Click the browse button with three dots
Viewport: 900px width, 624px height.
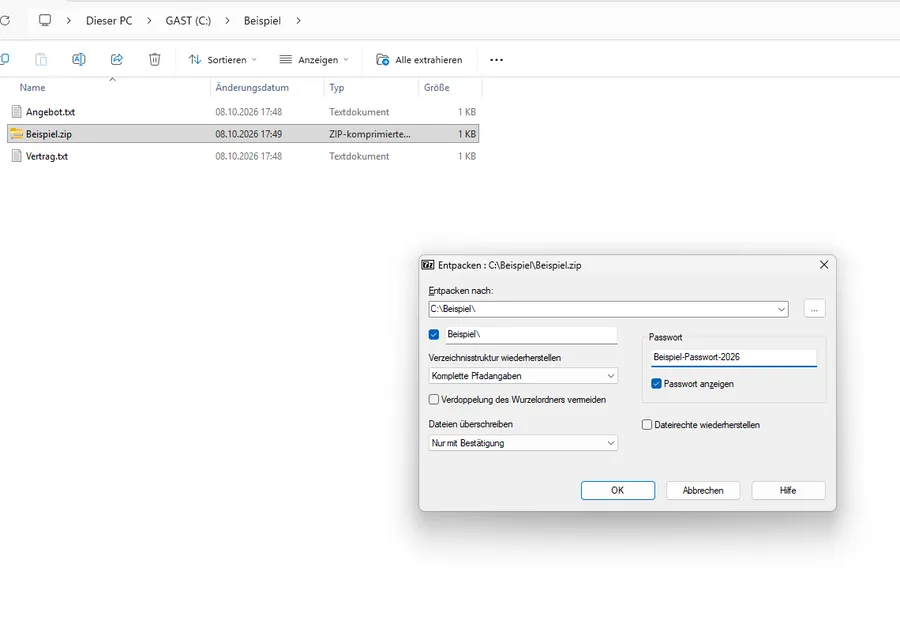coord(814,309)
